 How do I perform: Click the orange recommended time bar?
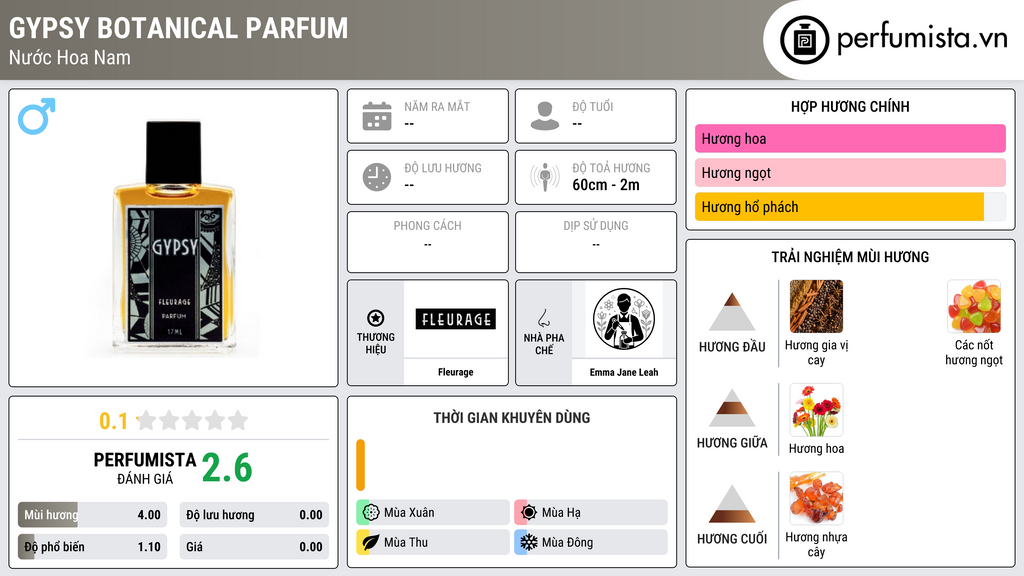click(360, 465)
